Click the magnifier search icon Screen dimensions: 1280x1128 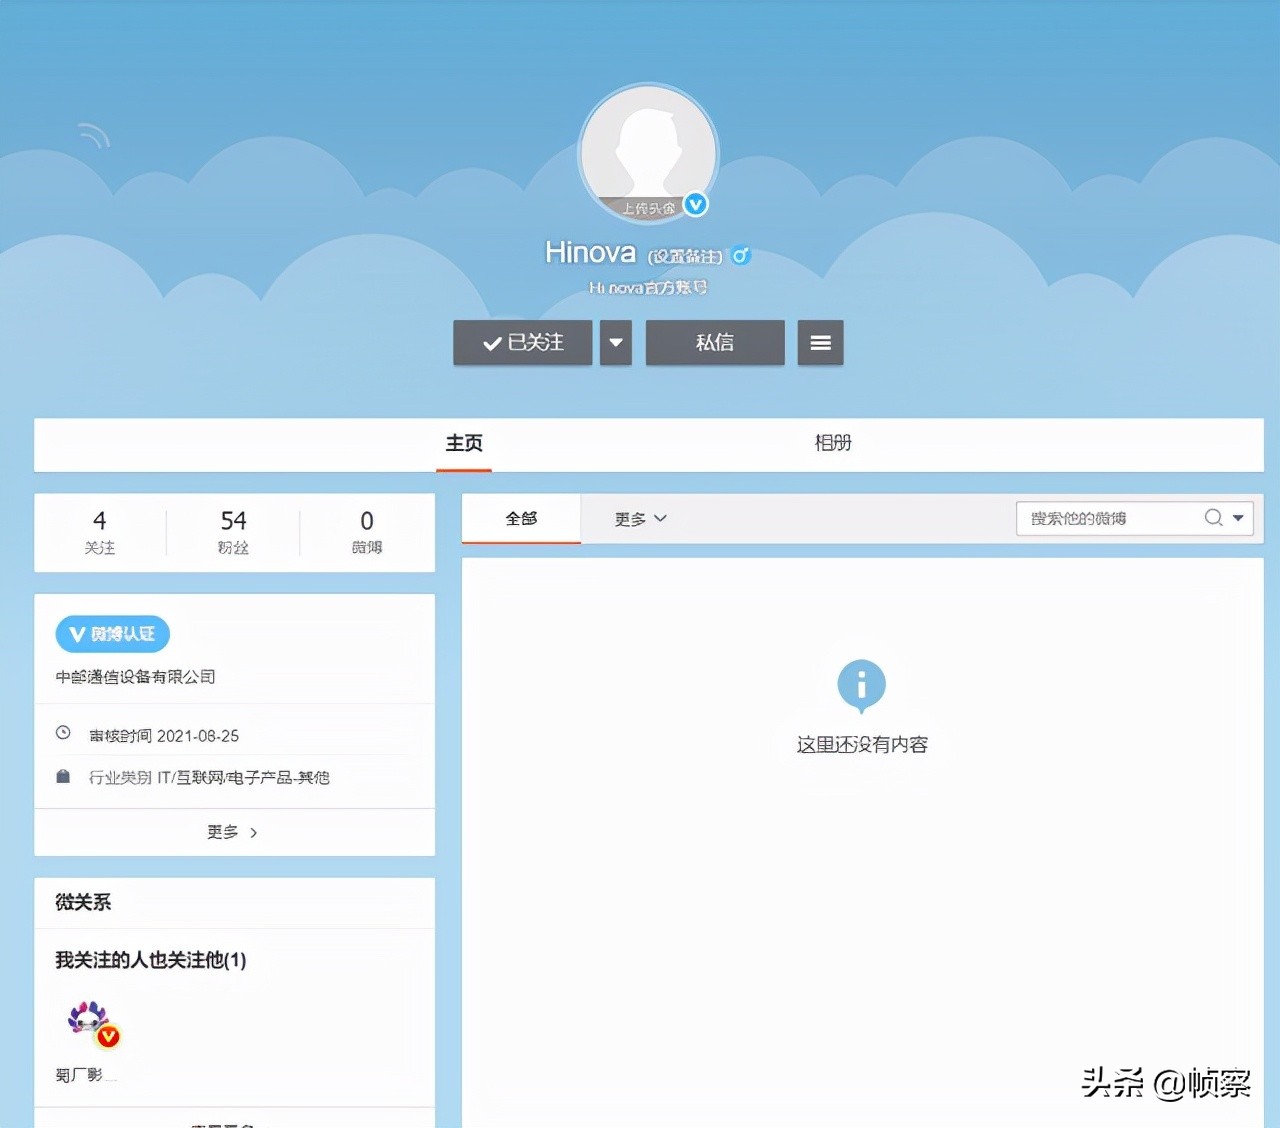click(1214, 517)
